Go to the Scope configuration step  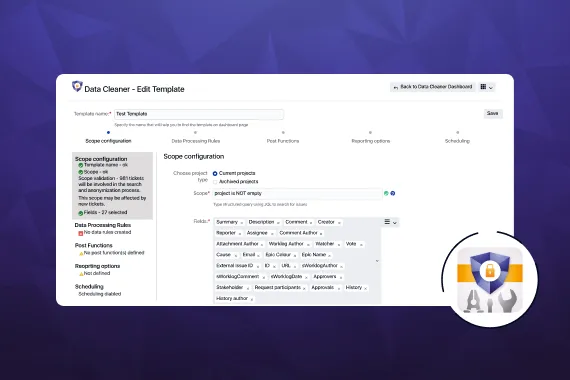point(108,141)
